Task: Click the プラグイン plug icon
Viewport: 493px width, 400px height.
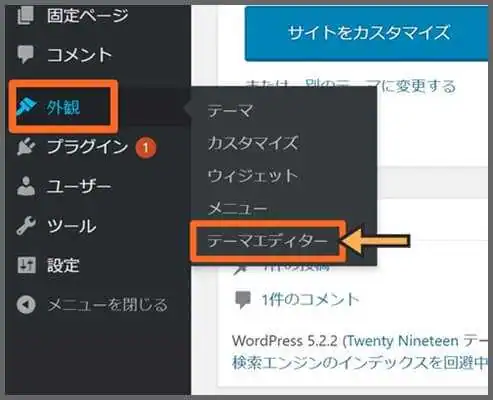Action: [26, 147]
